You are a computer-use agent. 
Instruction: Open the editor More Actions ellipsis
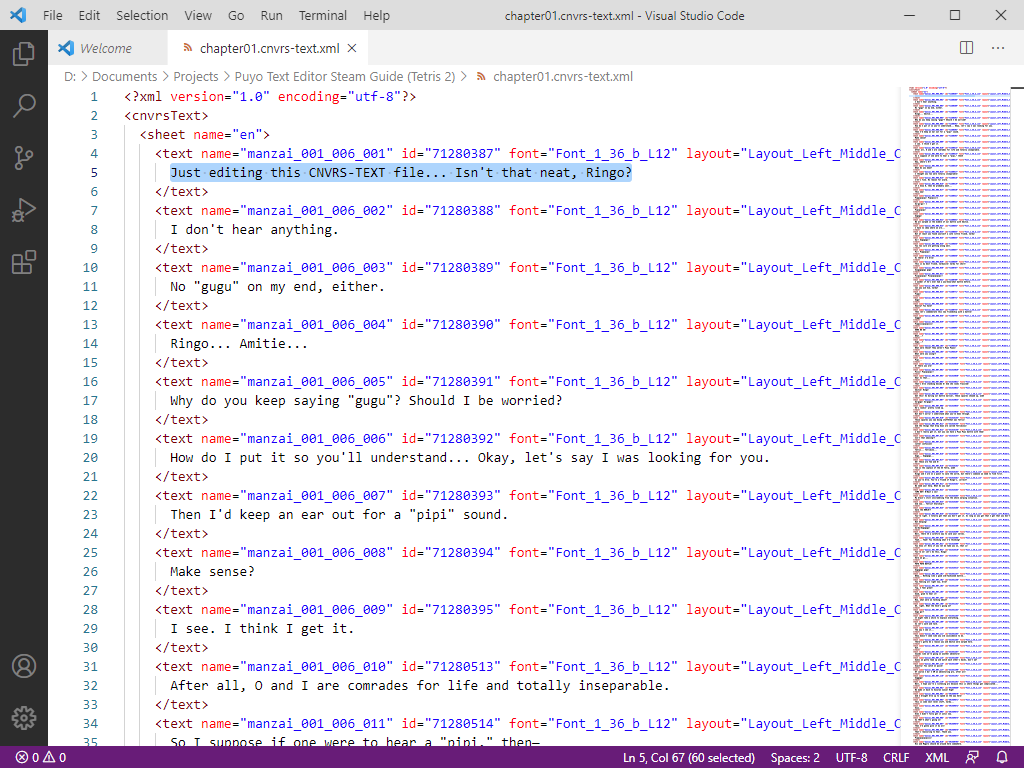tap(997, 48)
